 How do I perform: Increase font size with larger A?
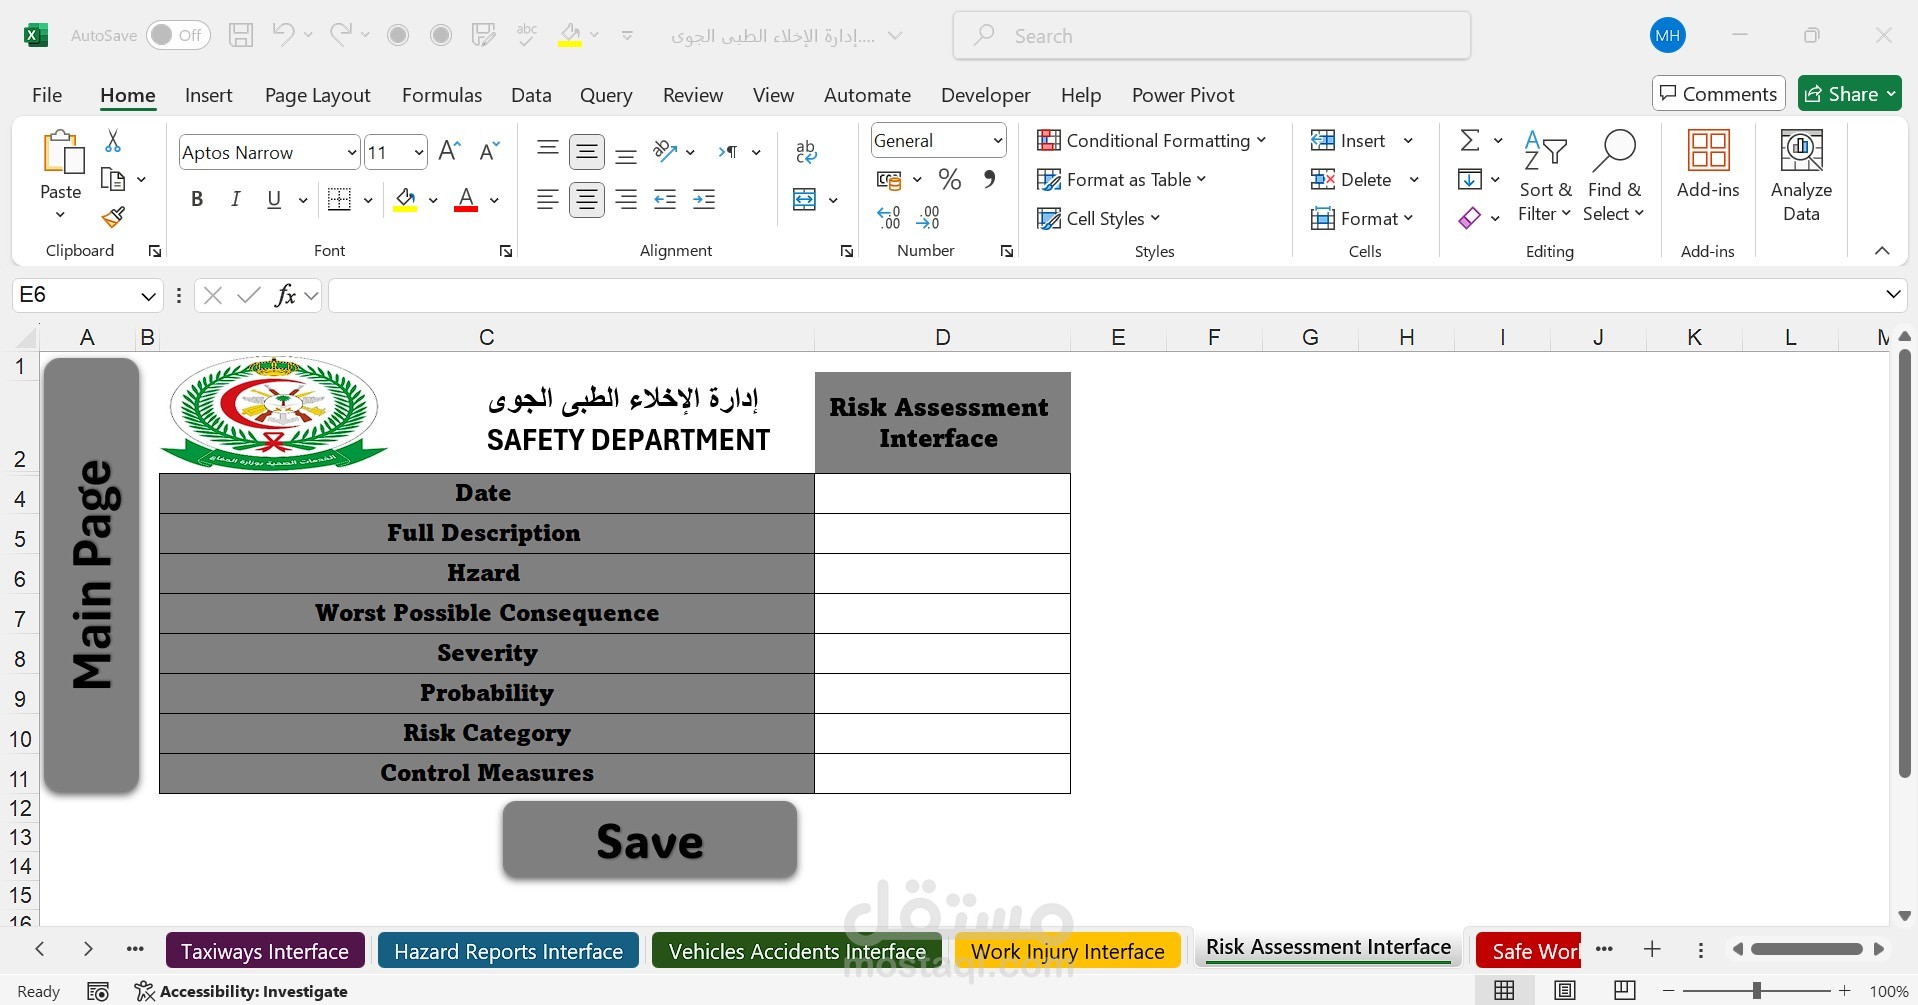pyautogui.click(x=450, y=152)
